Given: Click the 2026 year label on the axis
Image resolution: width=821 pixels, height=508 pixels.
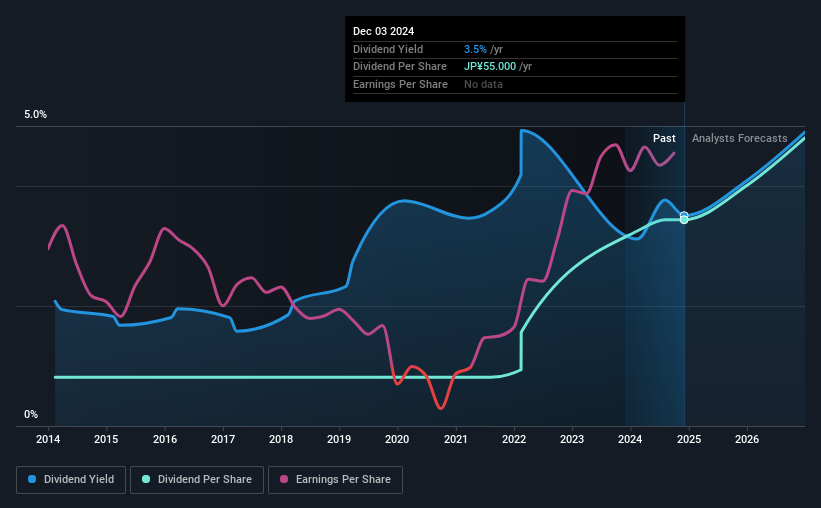Looking at the screenshot, I should (x=746, y=439).
